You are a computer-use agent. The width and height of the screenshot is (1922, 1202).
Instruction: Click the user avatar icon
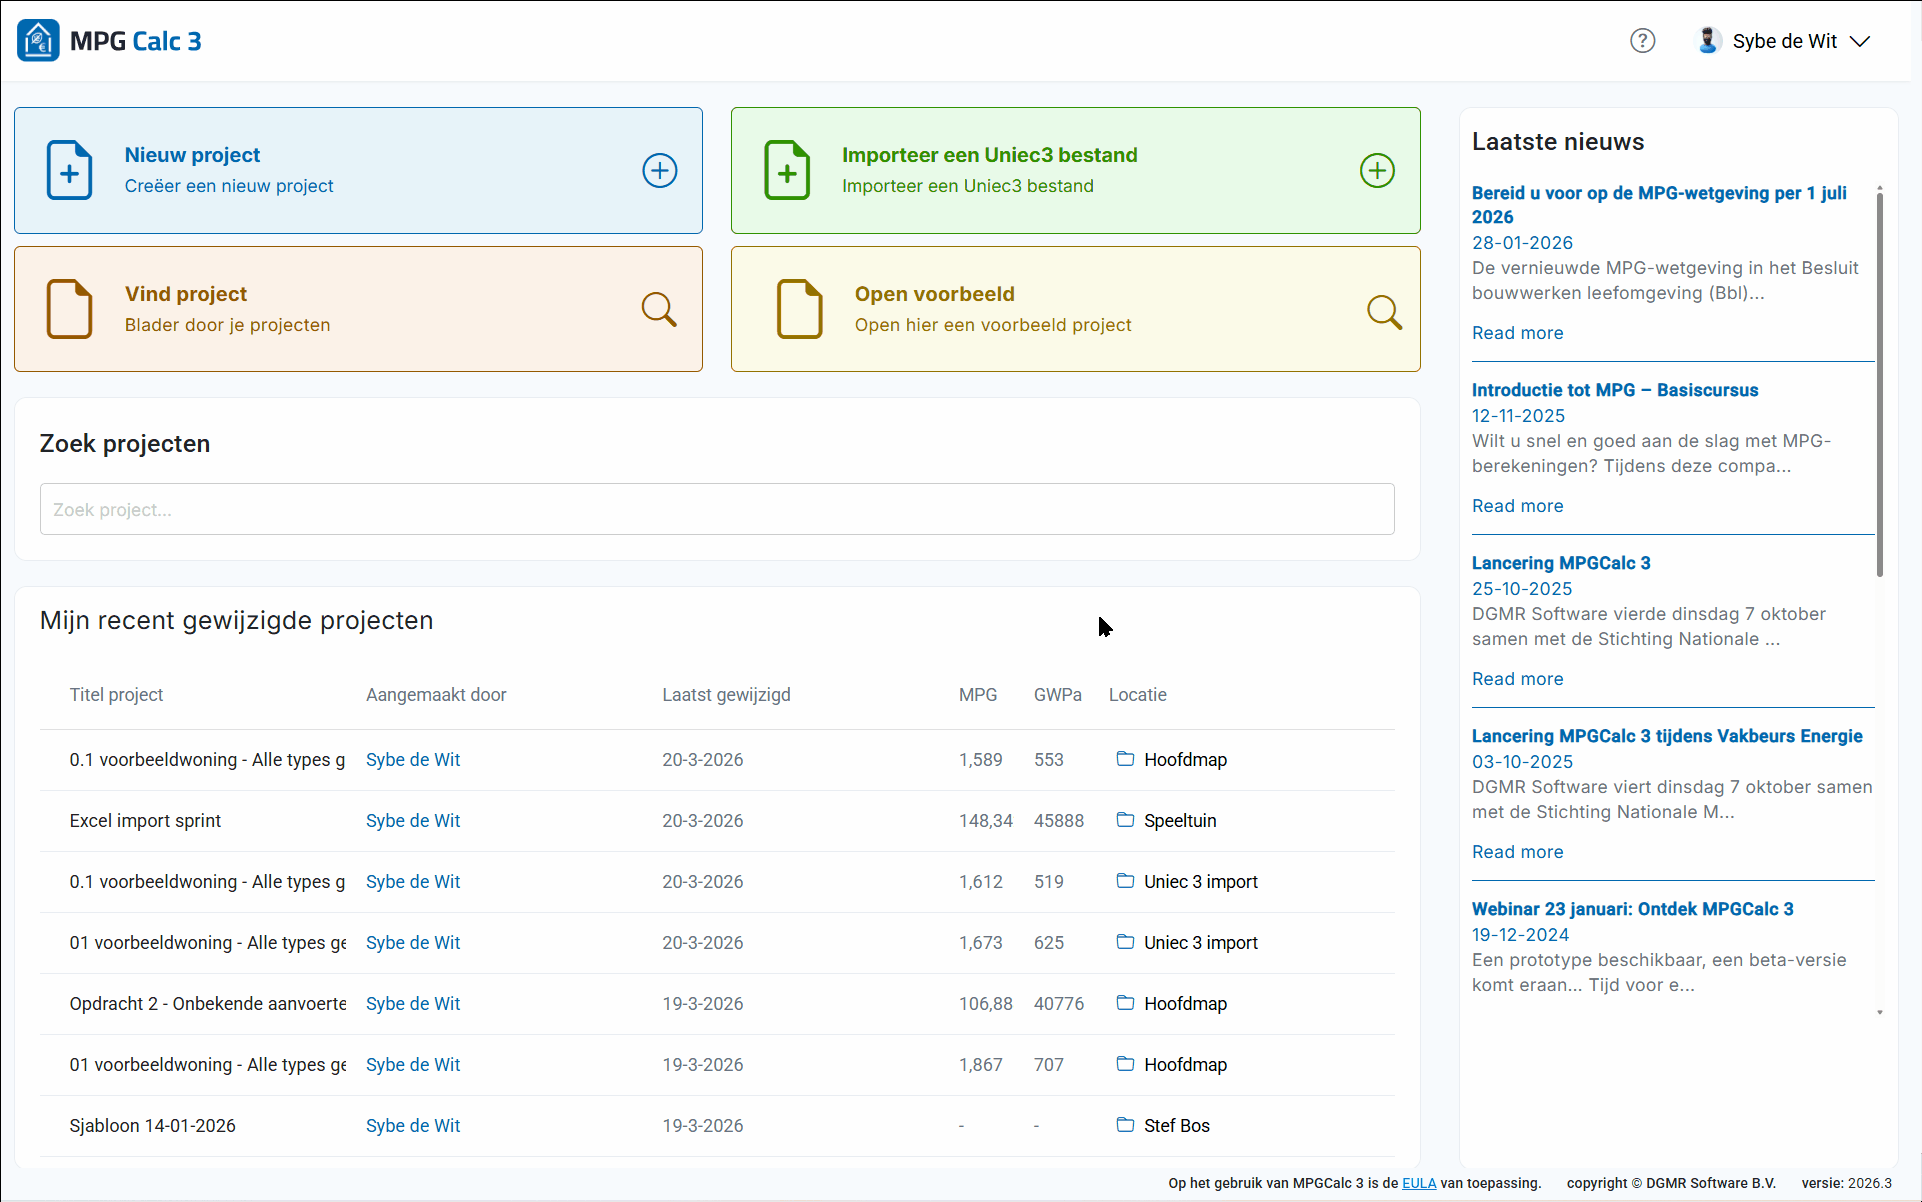click(x=1708, y=41)
